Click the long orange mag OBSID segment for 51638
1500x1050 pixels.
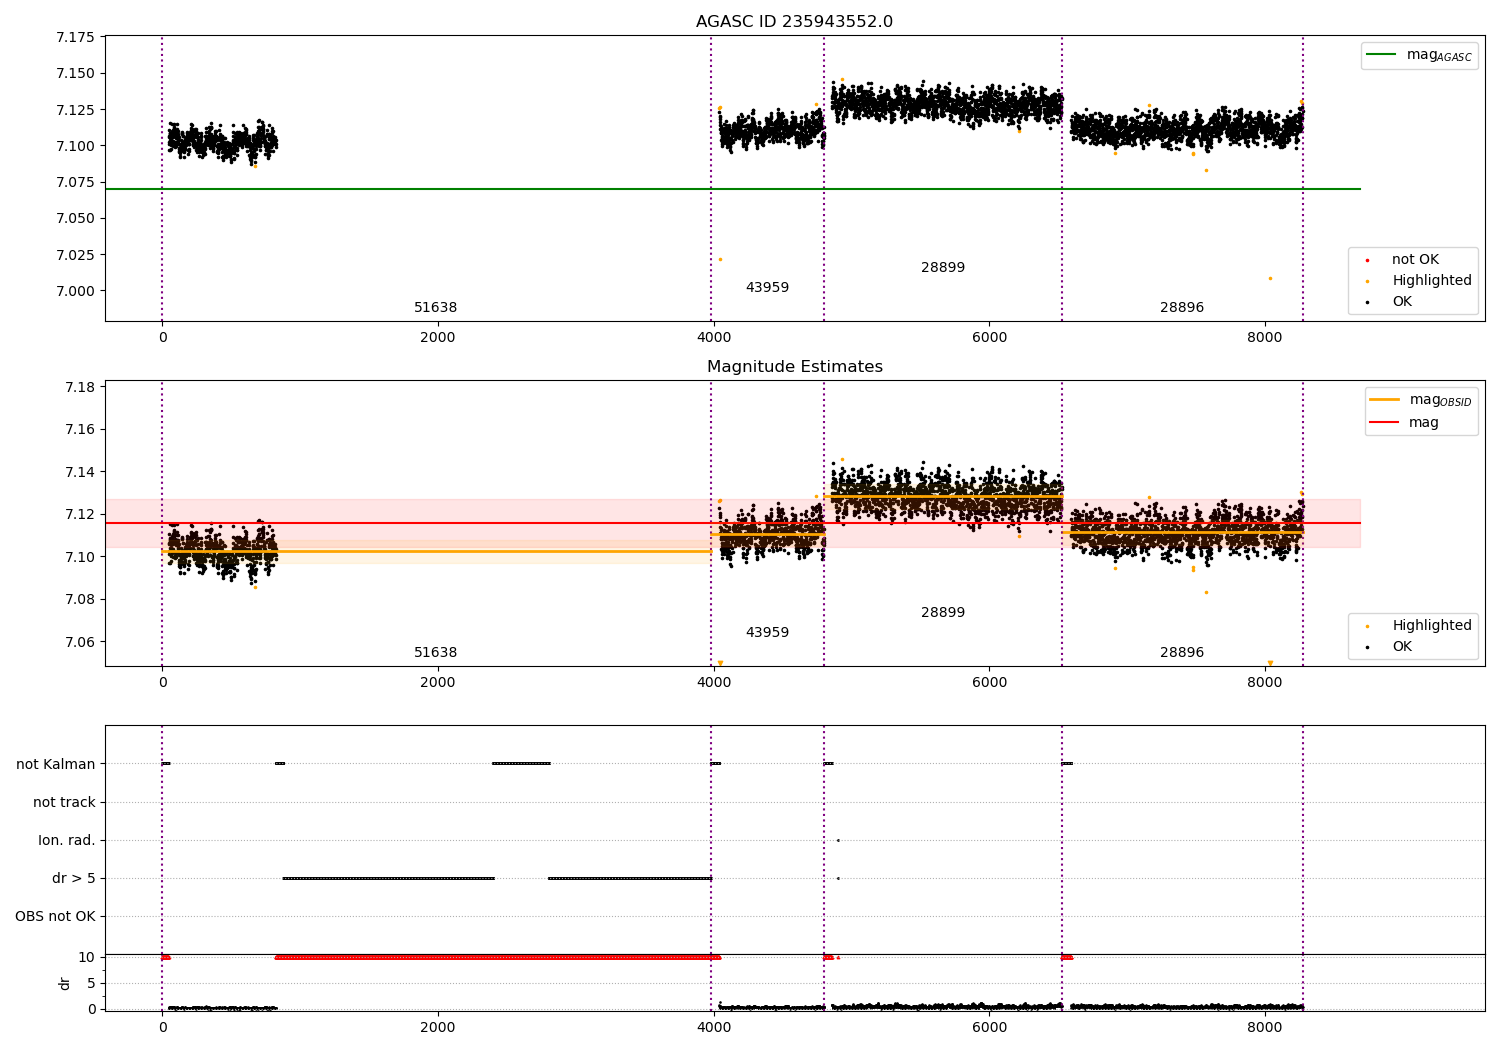pyautogui.click(x=437, y=551)
